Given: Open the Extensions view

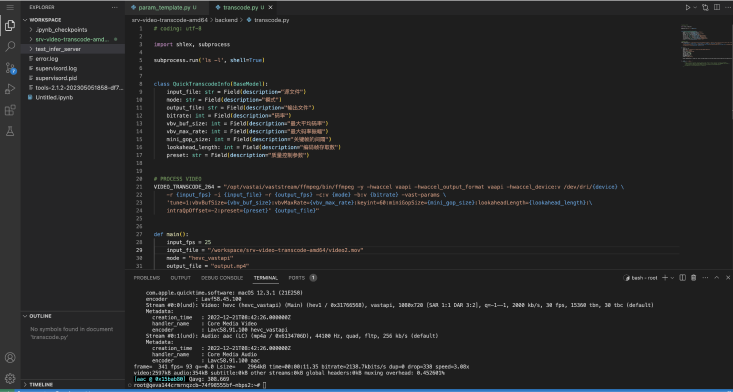Looking at the screenshot, I should pyautogui.click(x=10, y=110).
